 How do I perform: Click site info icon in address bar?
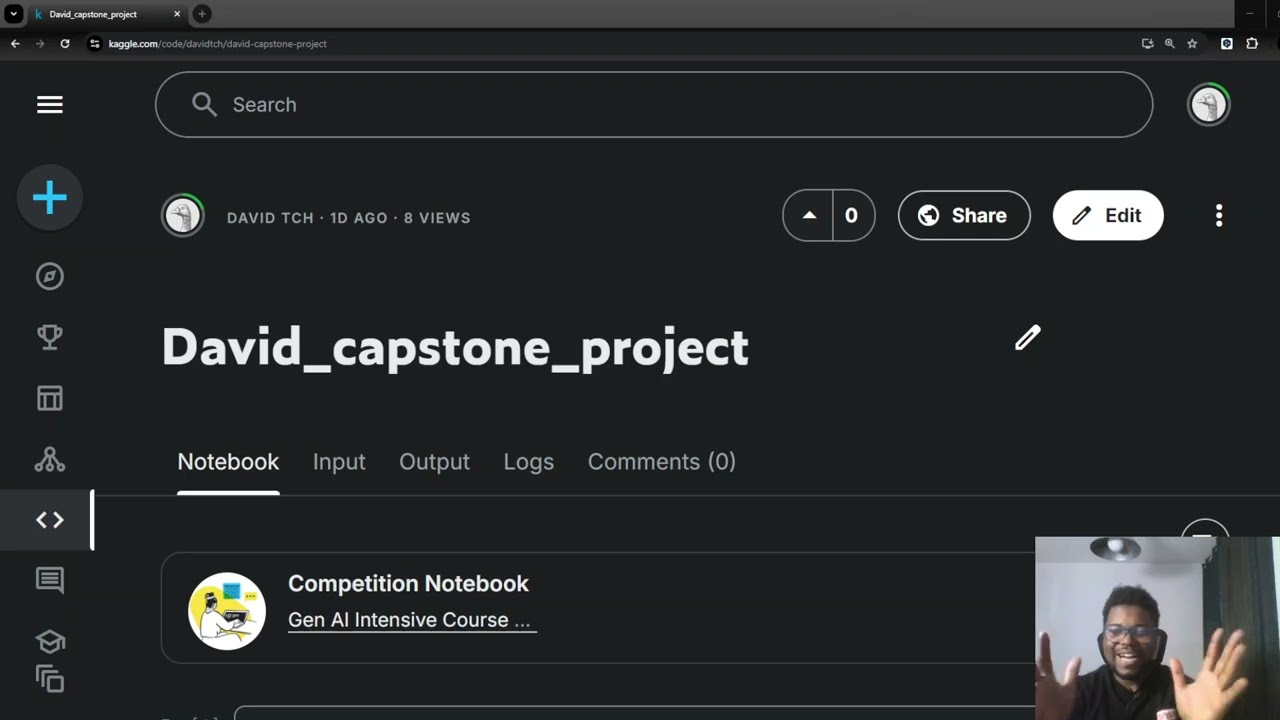click(x=95, y=44)
